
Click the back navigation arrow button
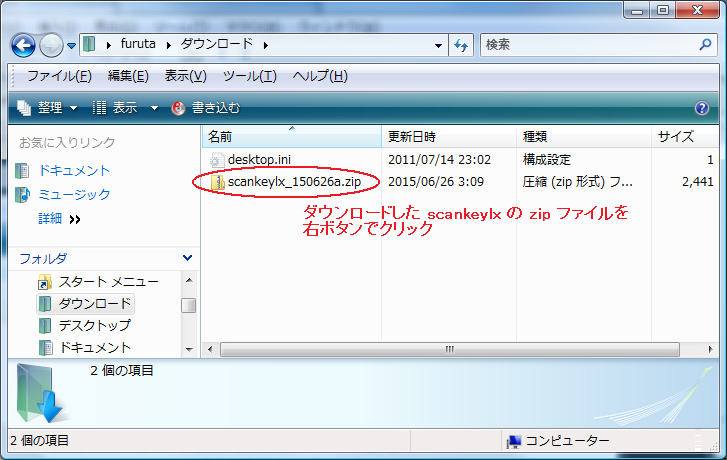coord(24,45)
